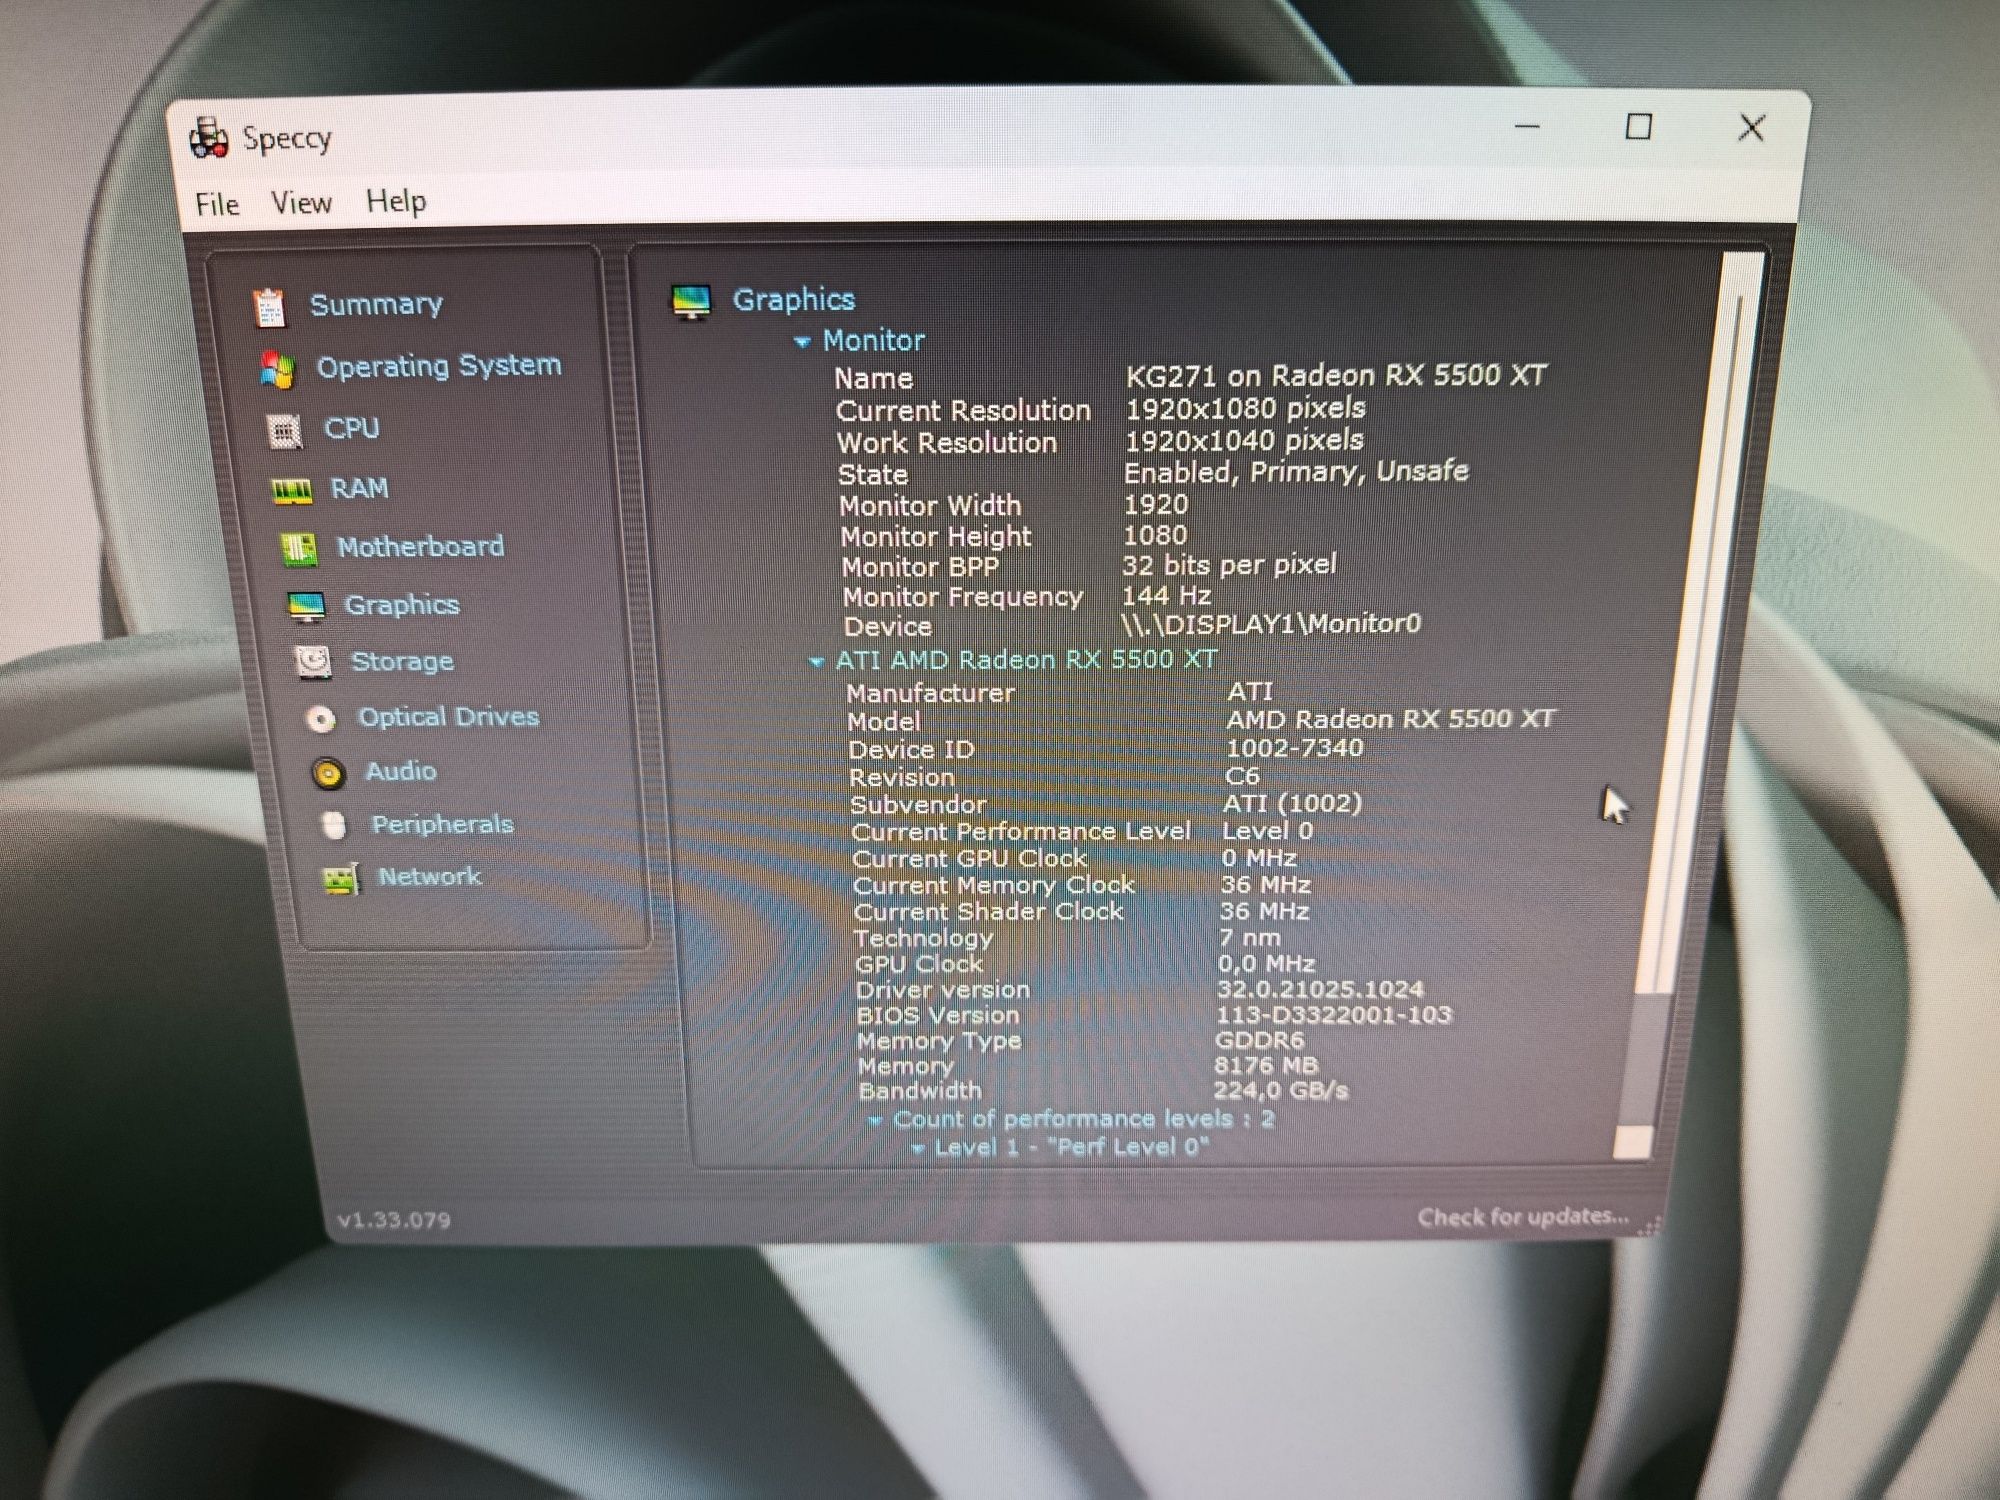The width and height of the screenshot is (2000, 1500).
Task: Select the KG271 on Radeon RX 5500 XT value
Action: pos(1336,376)
